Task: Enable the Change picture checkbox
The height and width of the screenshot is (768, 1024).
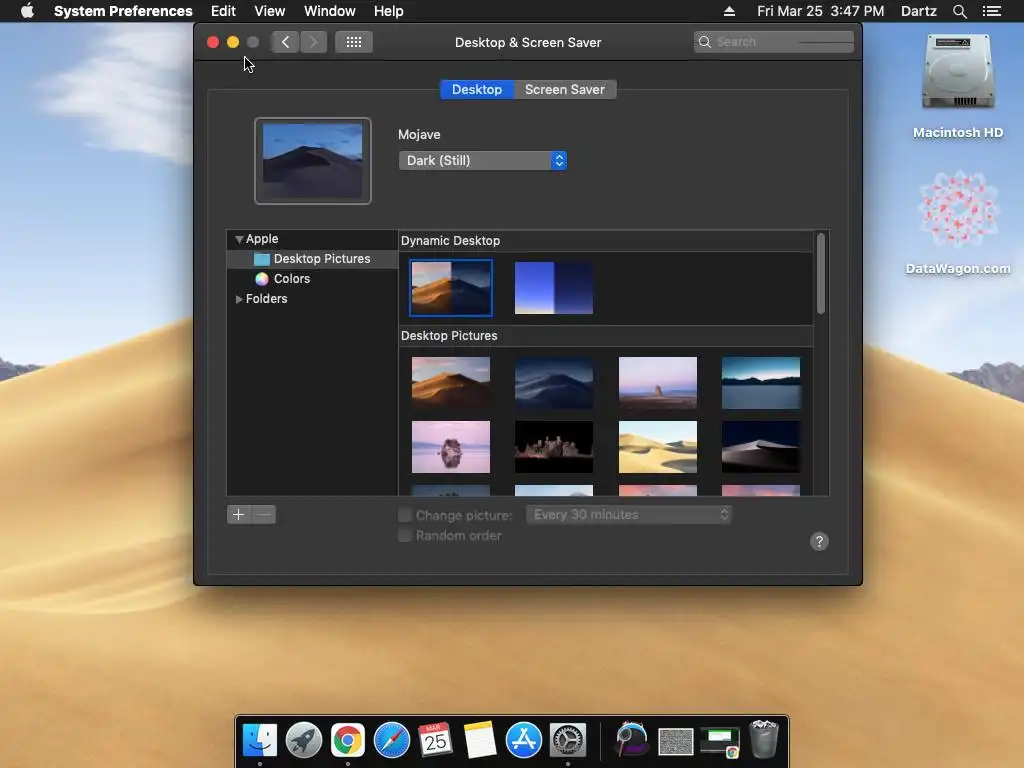Action: [x=405, y=515]
